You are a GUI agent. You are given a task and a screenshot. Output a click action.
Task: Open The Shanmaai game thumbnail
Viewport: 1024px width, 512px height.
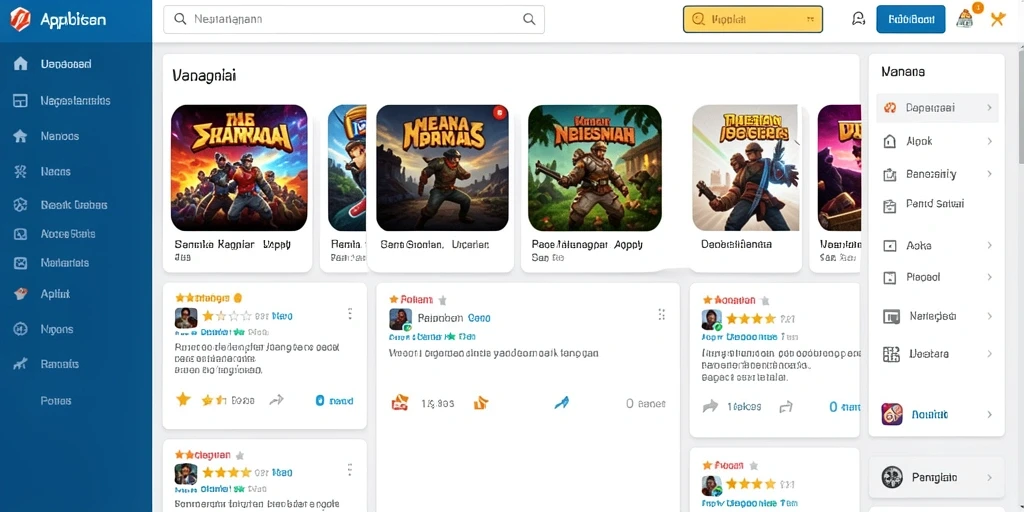click(239, 168)
